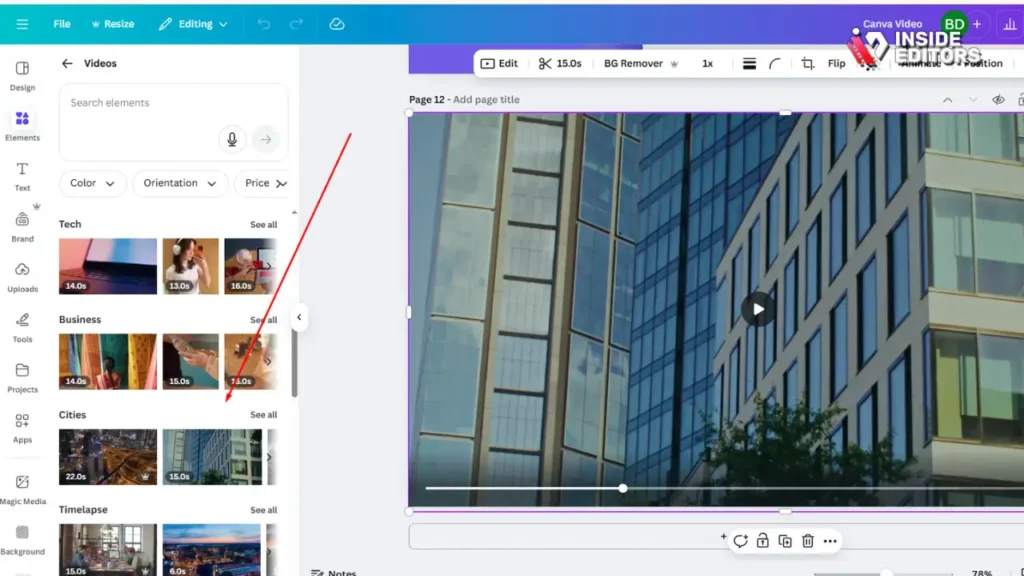Open the Design sidebar tab

[22, 76]
